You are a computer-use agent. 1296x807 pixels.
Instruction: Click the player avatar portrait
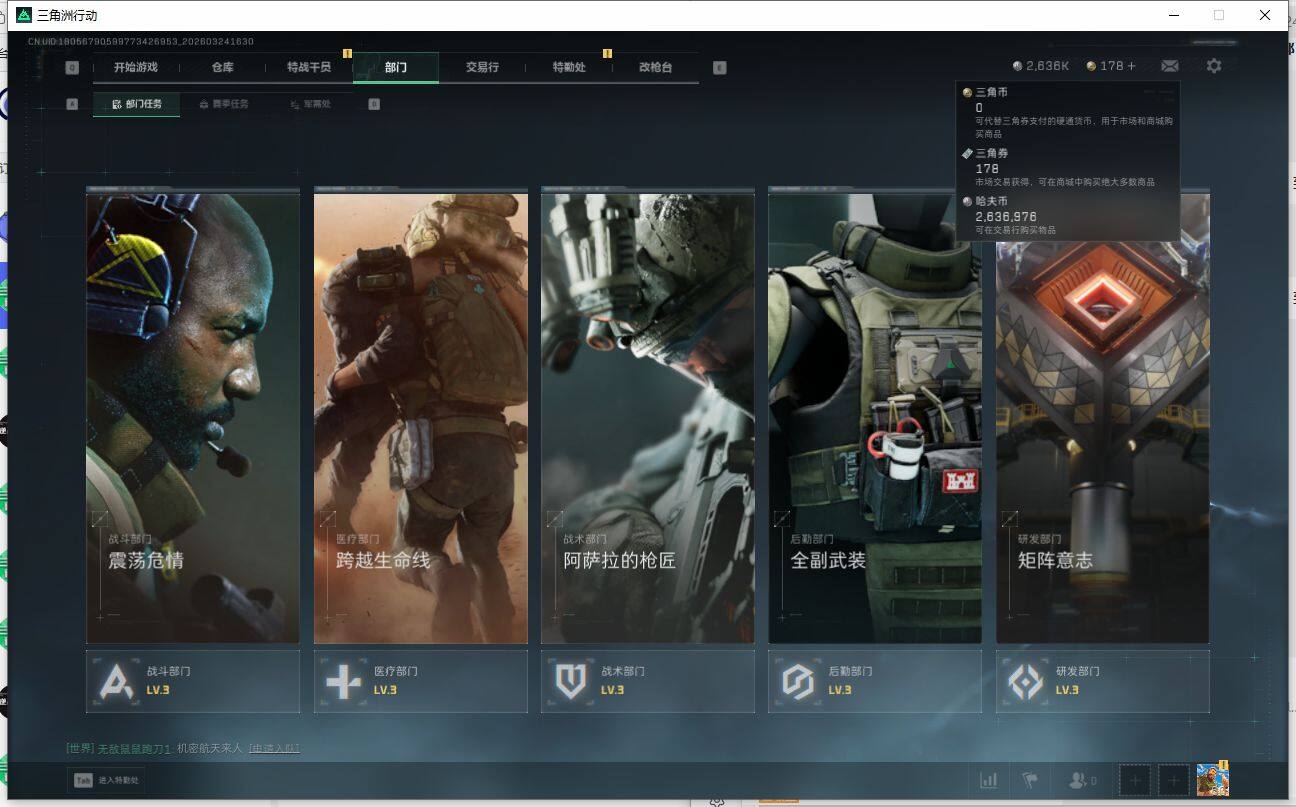click(1212, 779)
